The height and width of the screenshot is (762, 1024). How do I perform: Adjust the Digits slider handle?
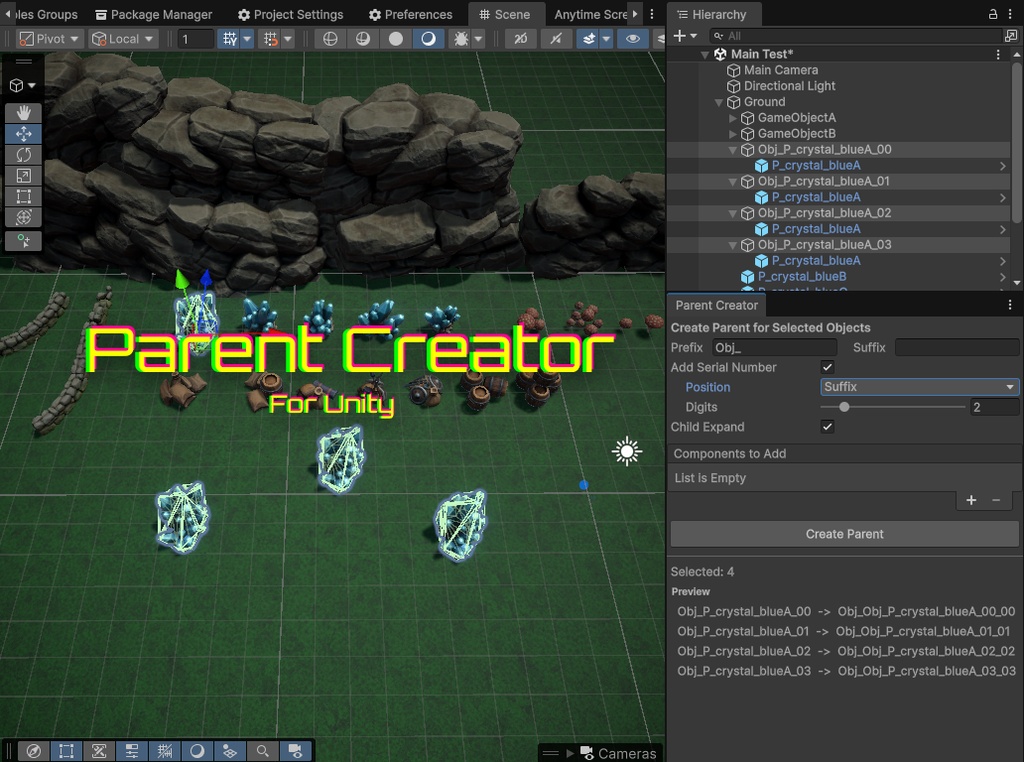[844, 407]
